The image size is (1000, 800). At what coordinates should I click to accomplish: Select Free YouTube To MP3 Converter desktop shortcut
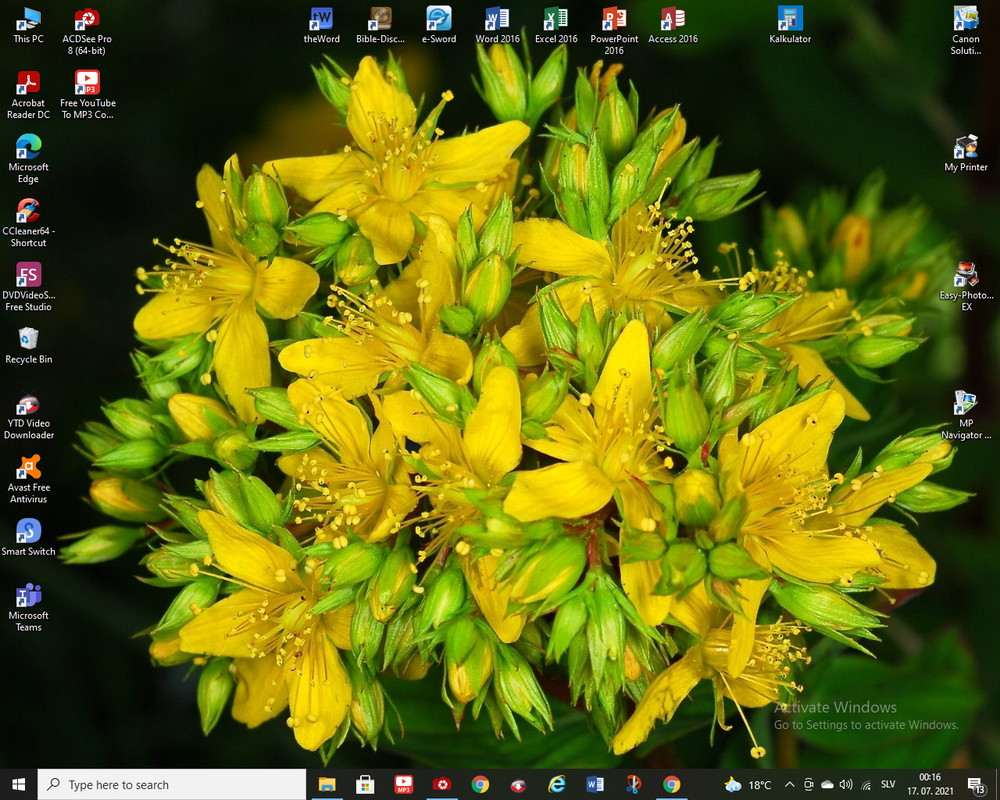(87, 95)
